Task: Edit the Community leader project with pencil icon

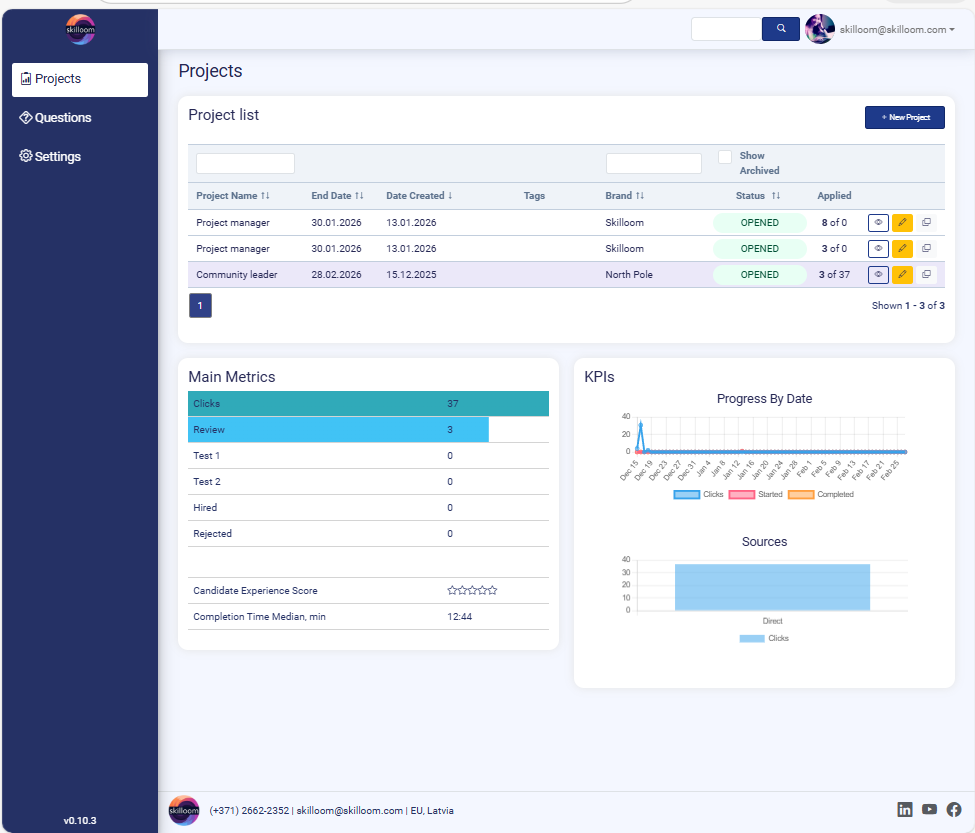Action: pos(902,274)
